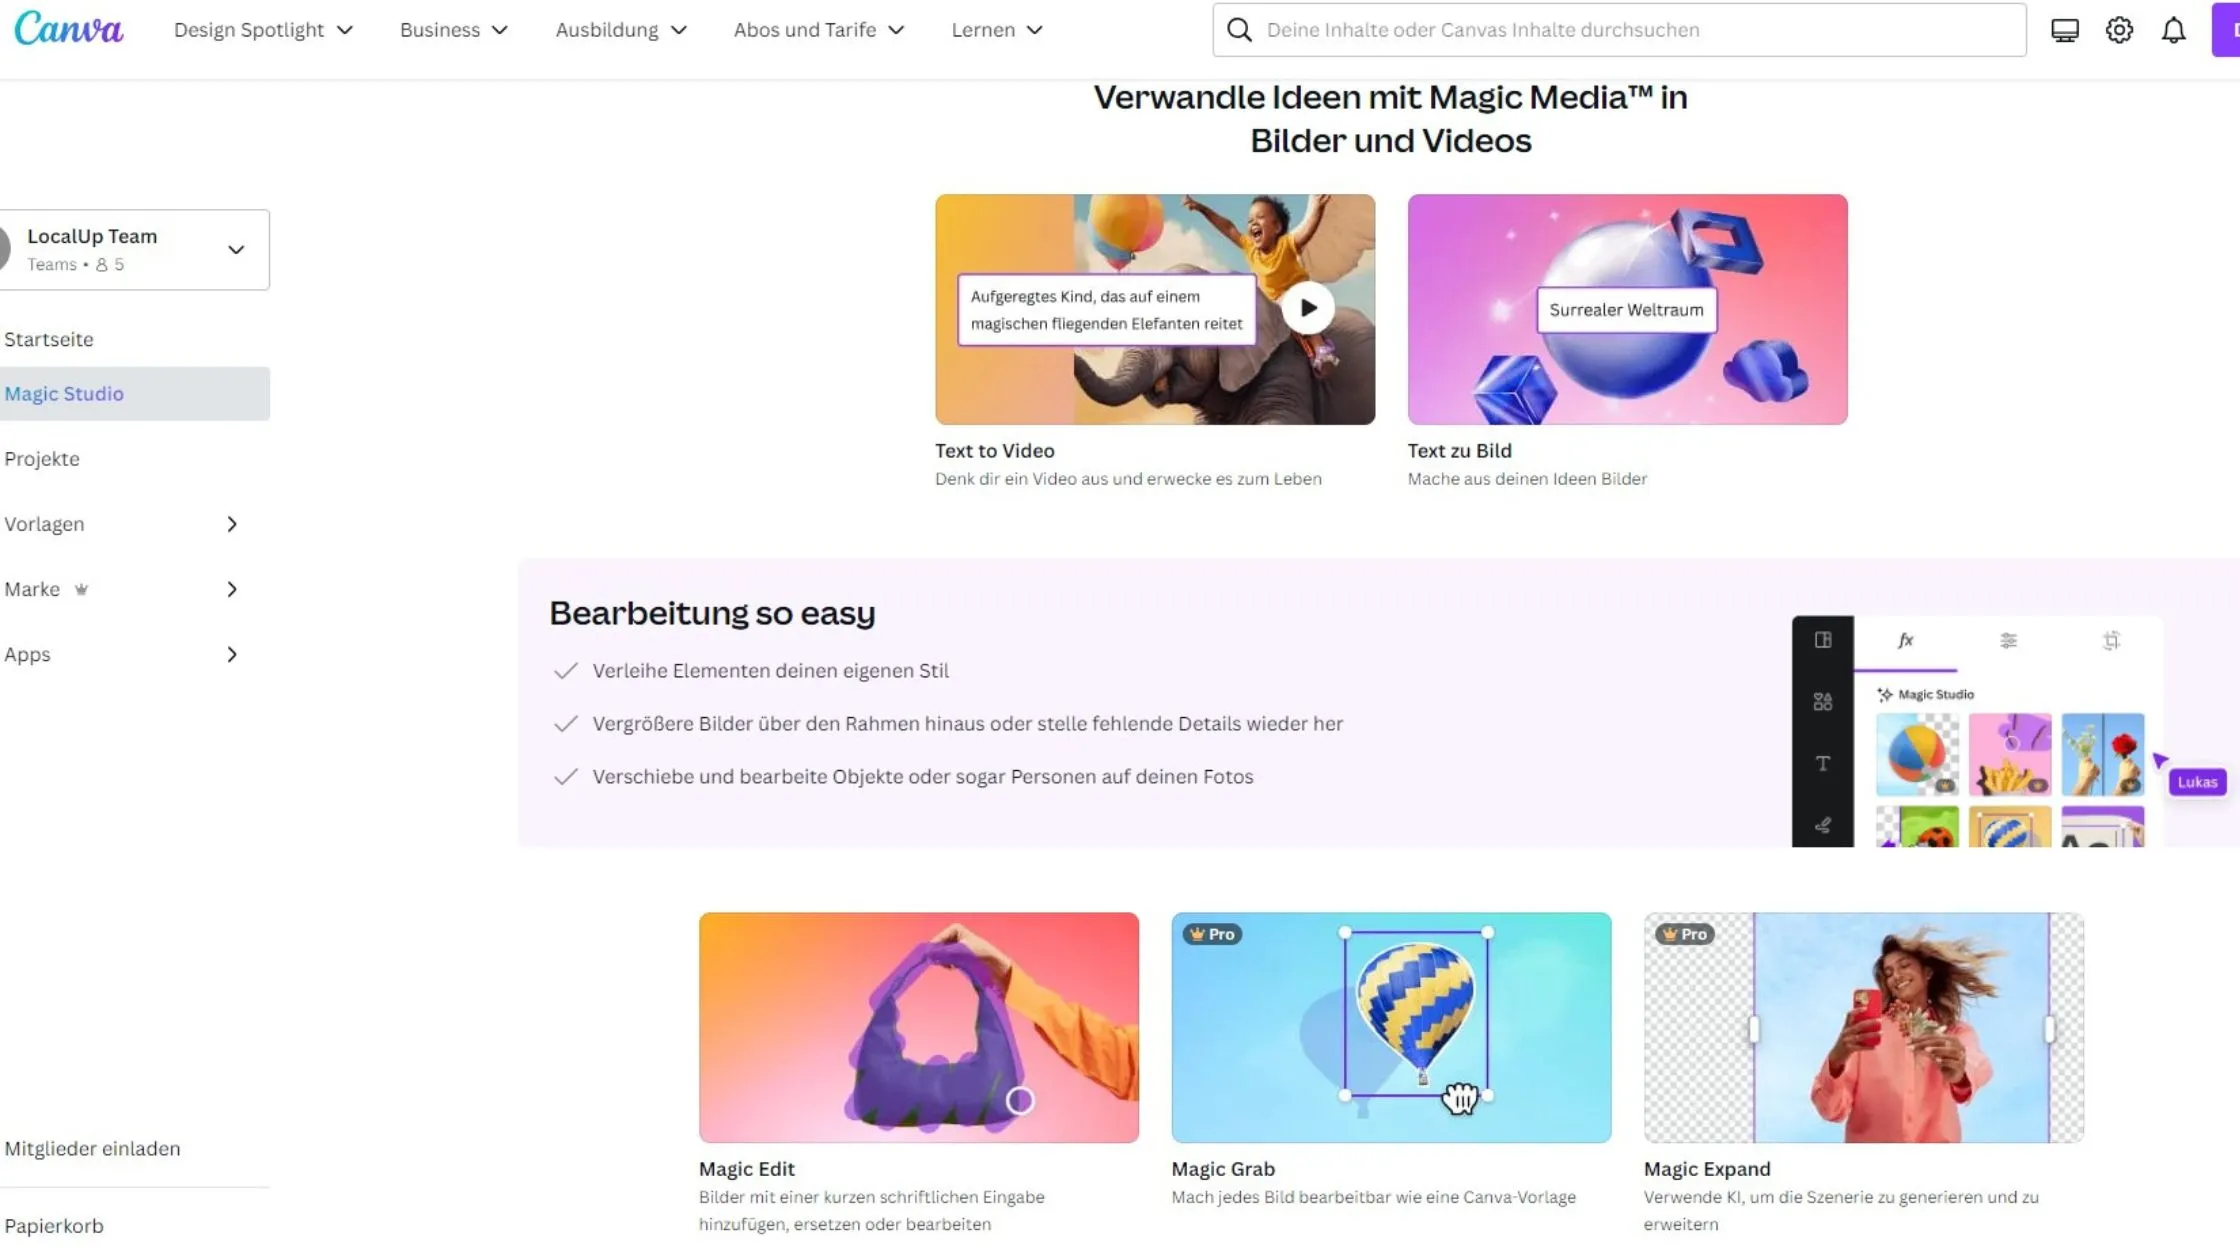Click the crop icon in preview panel

point(2111,640)
